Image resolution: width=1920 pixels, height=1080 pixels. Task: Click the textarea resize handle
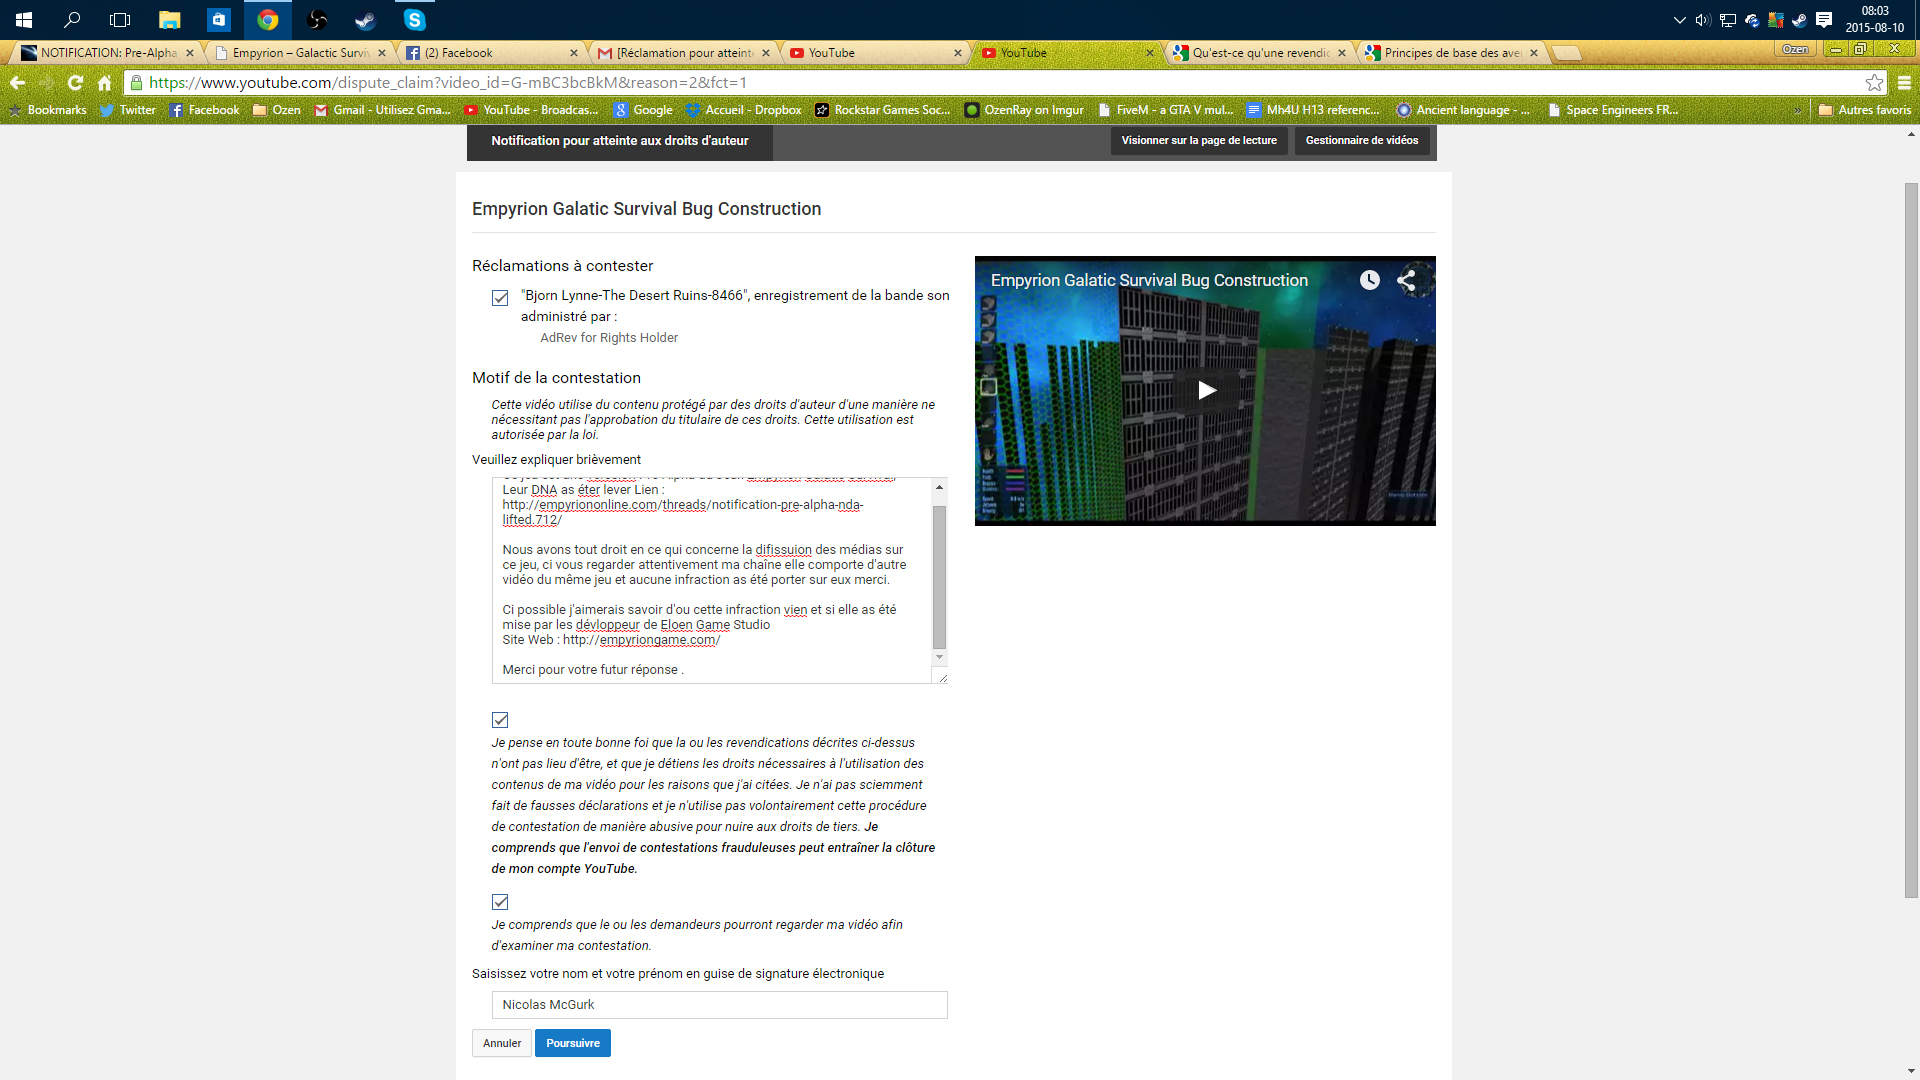942,677
